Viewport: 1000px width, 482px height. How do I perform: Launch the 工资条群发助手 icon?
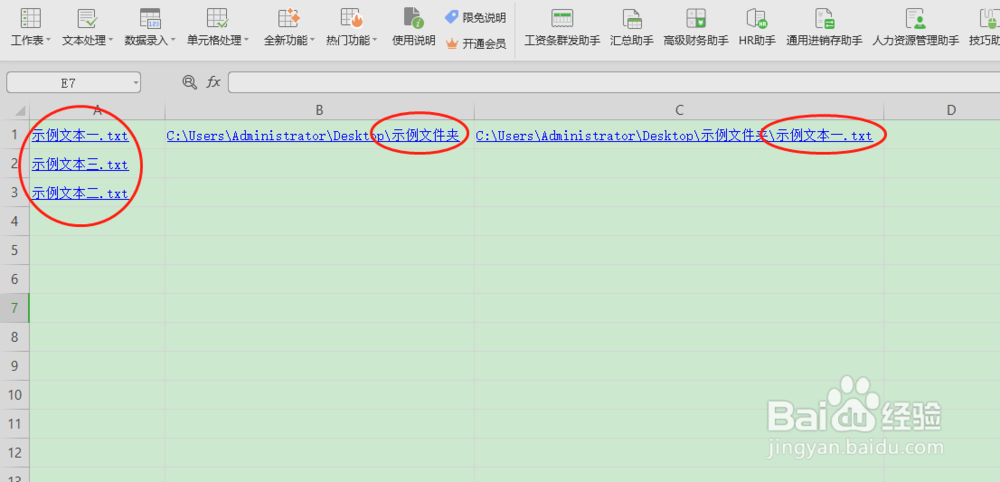(x=562, y=18)
